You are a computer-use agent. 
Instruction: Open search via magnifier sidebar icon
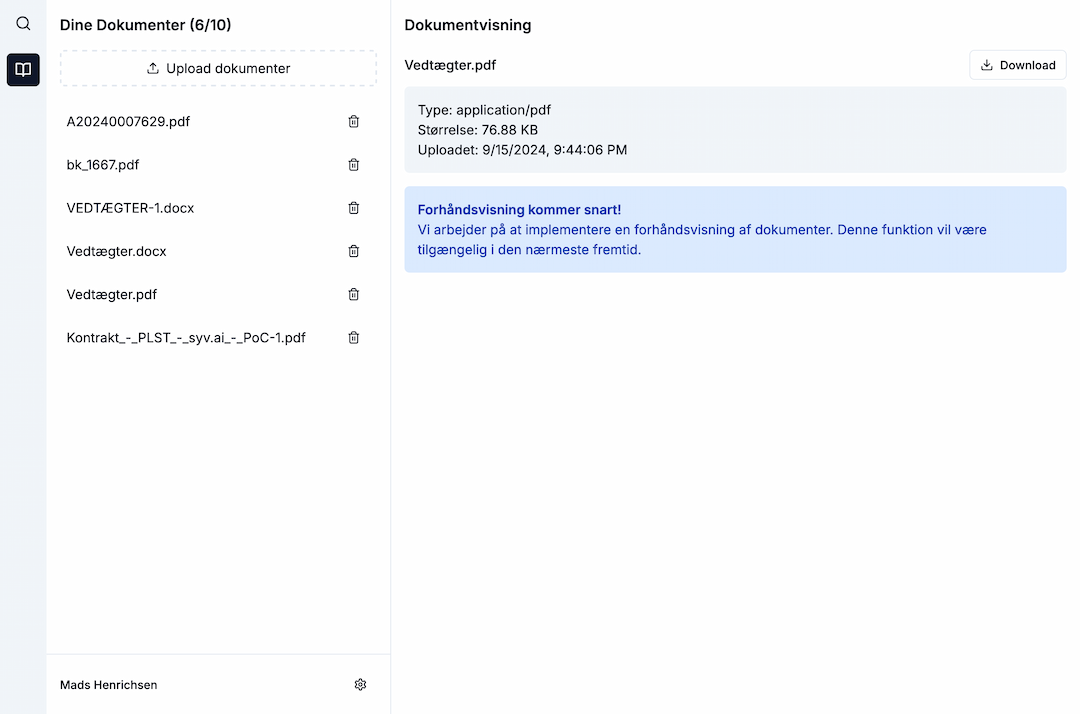23,24
